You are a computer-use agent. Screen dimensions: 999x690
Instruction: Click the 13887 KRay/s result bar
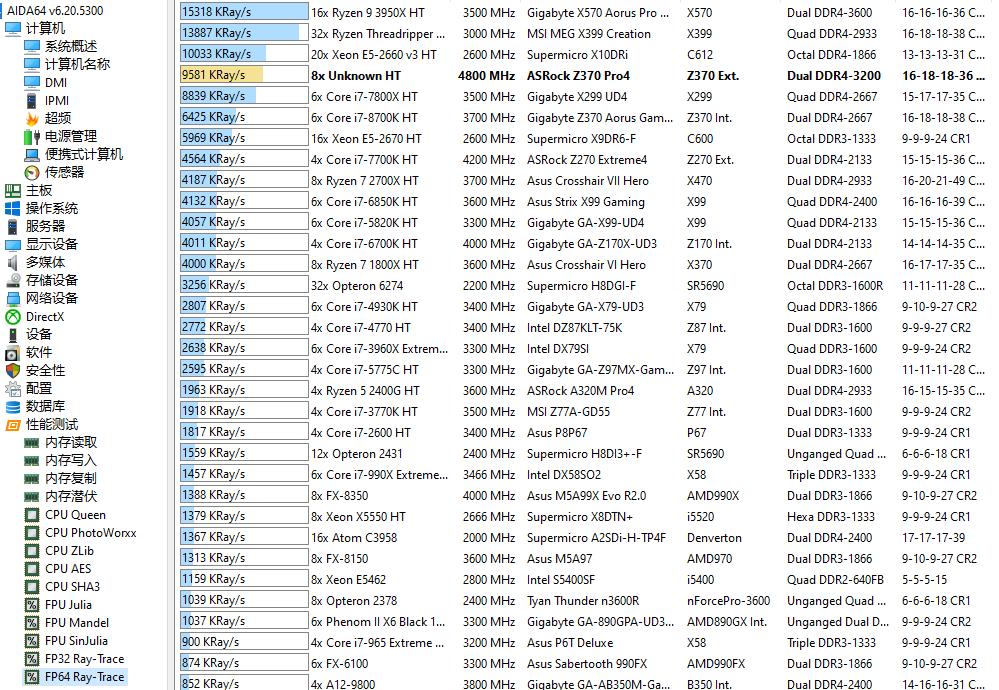tap(245, 33)
